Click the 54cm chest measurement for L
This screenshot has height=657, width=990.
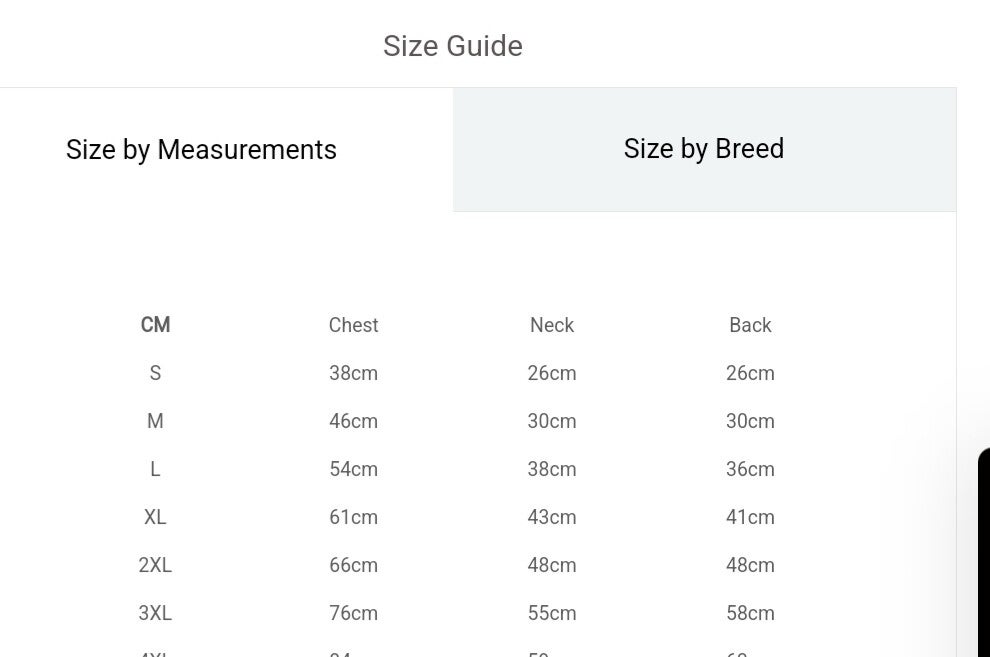coord(353,469)
